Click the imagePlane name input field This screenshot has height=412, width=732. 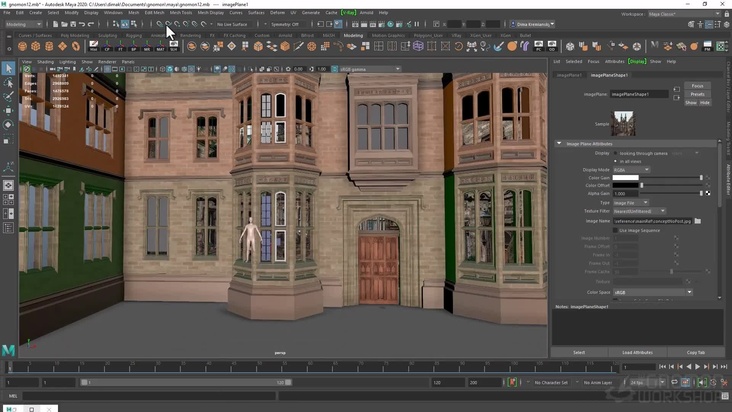click(639, 94)
